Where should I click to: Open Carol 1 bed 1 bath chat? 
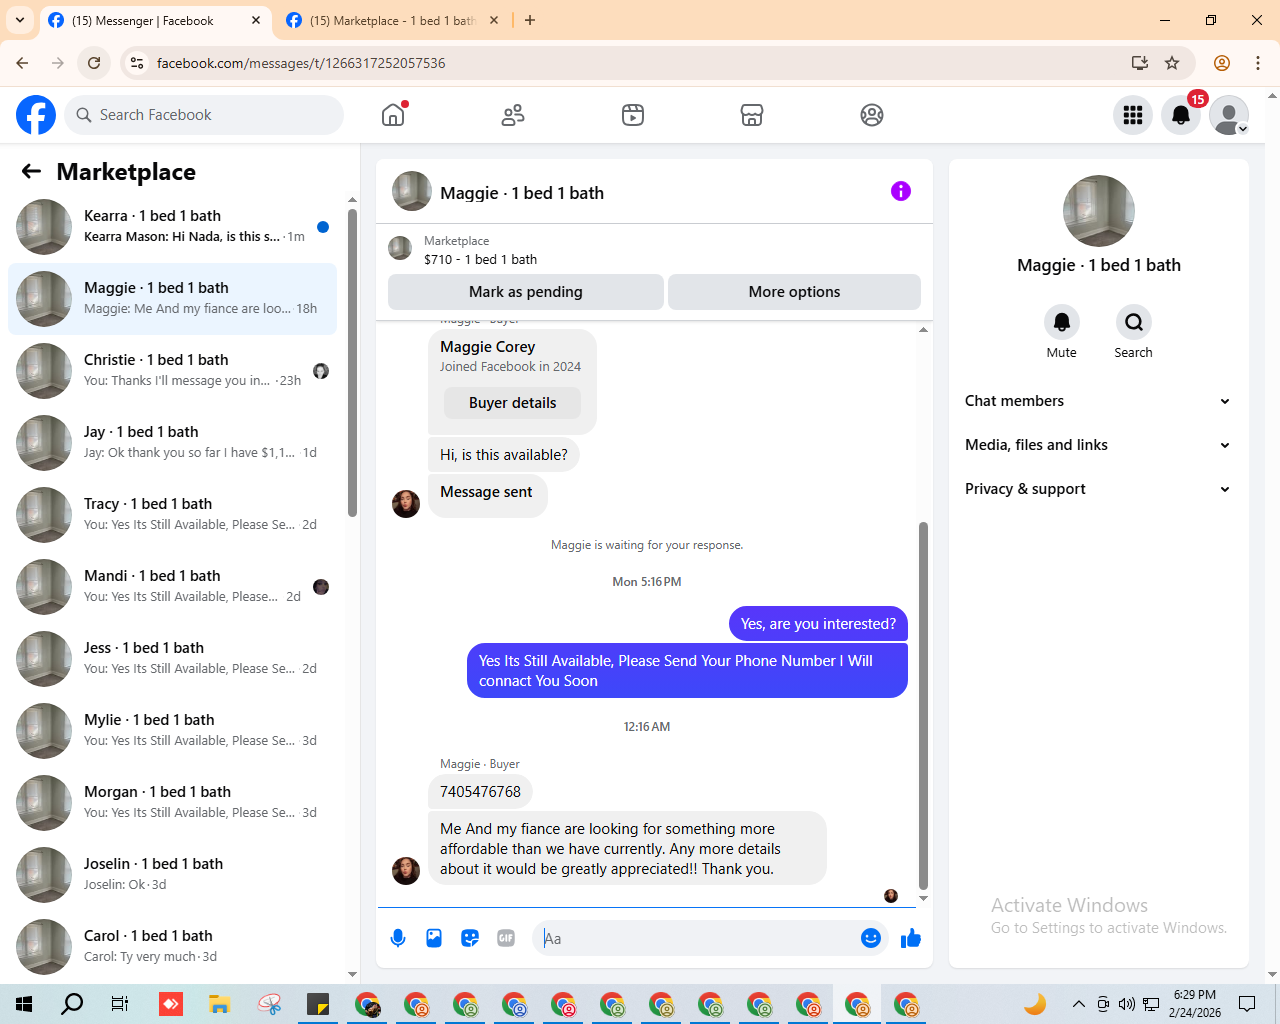tap(172, 947)
